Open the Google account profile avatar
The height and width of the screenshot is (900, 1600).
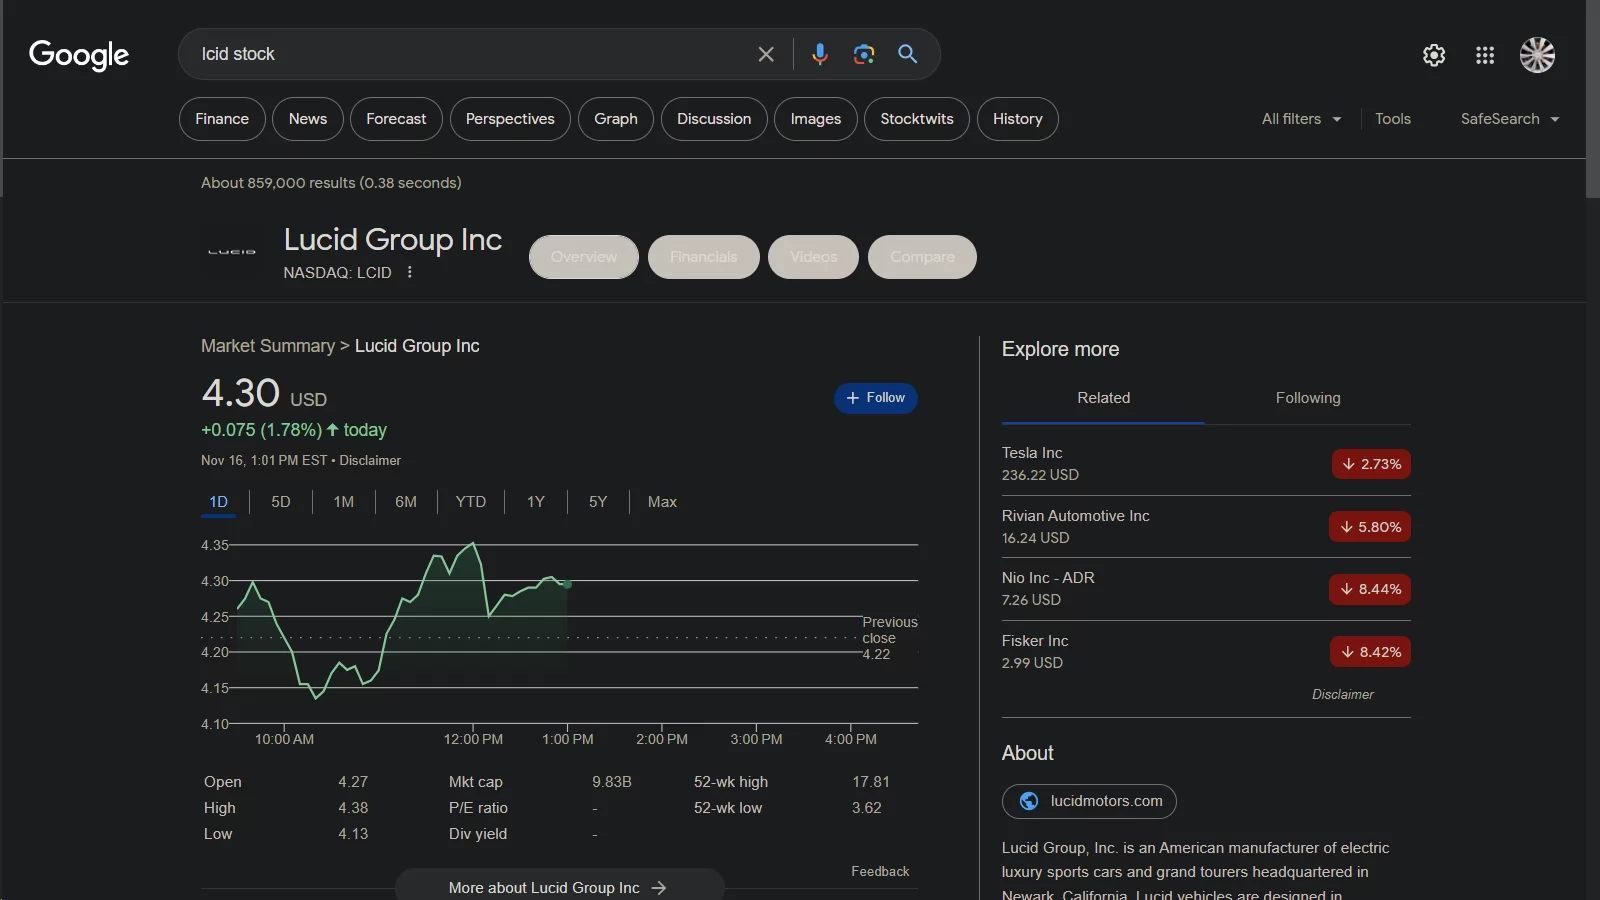pyautogui.click(x=1537, y=55)
